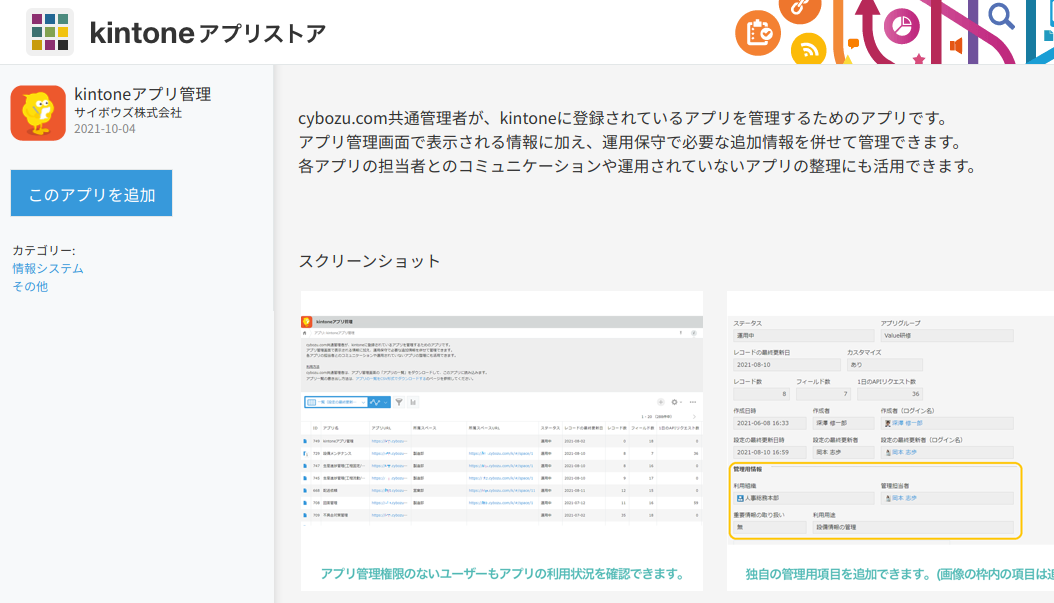Click caption 独自の管理用項目を追加できます
Screen dimensions: 1054x603
pyautogui.click(x=899, y=573)
